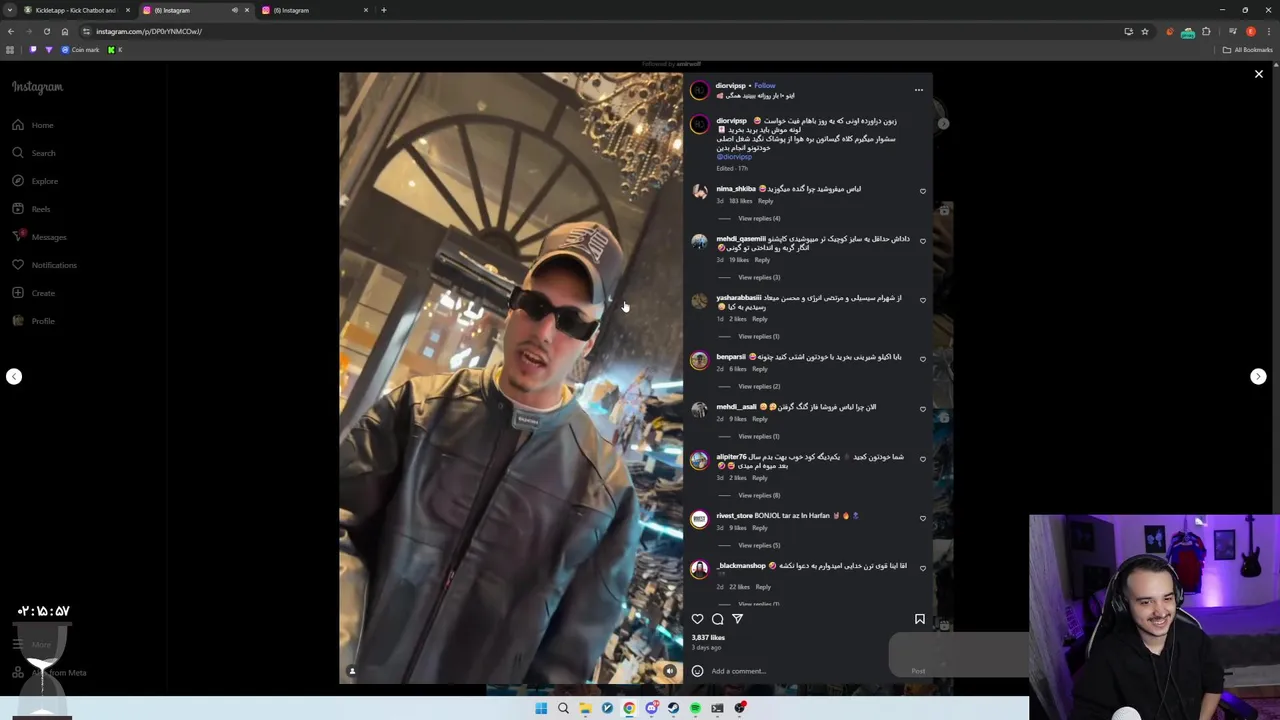Screen dimensions: 1280x720
Task: Switch to the last Instagram browser tab
Action: (x=314, y=10)
